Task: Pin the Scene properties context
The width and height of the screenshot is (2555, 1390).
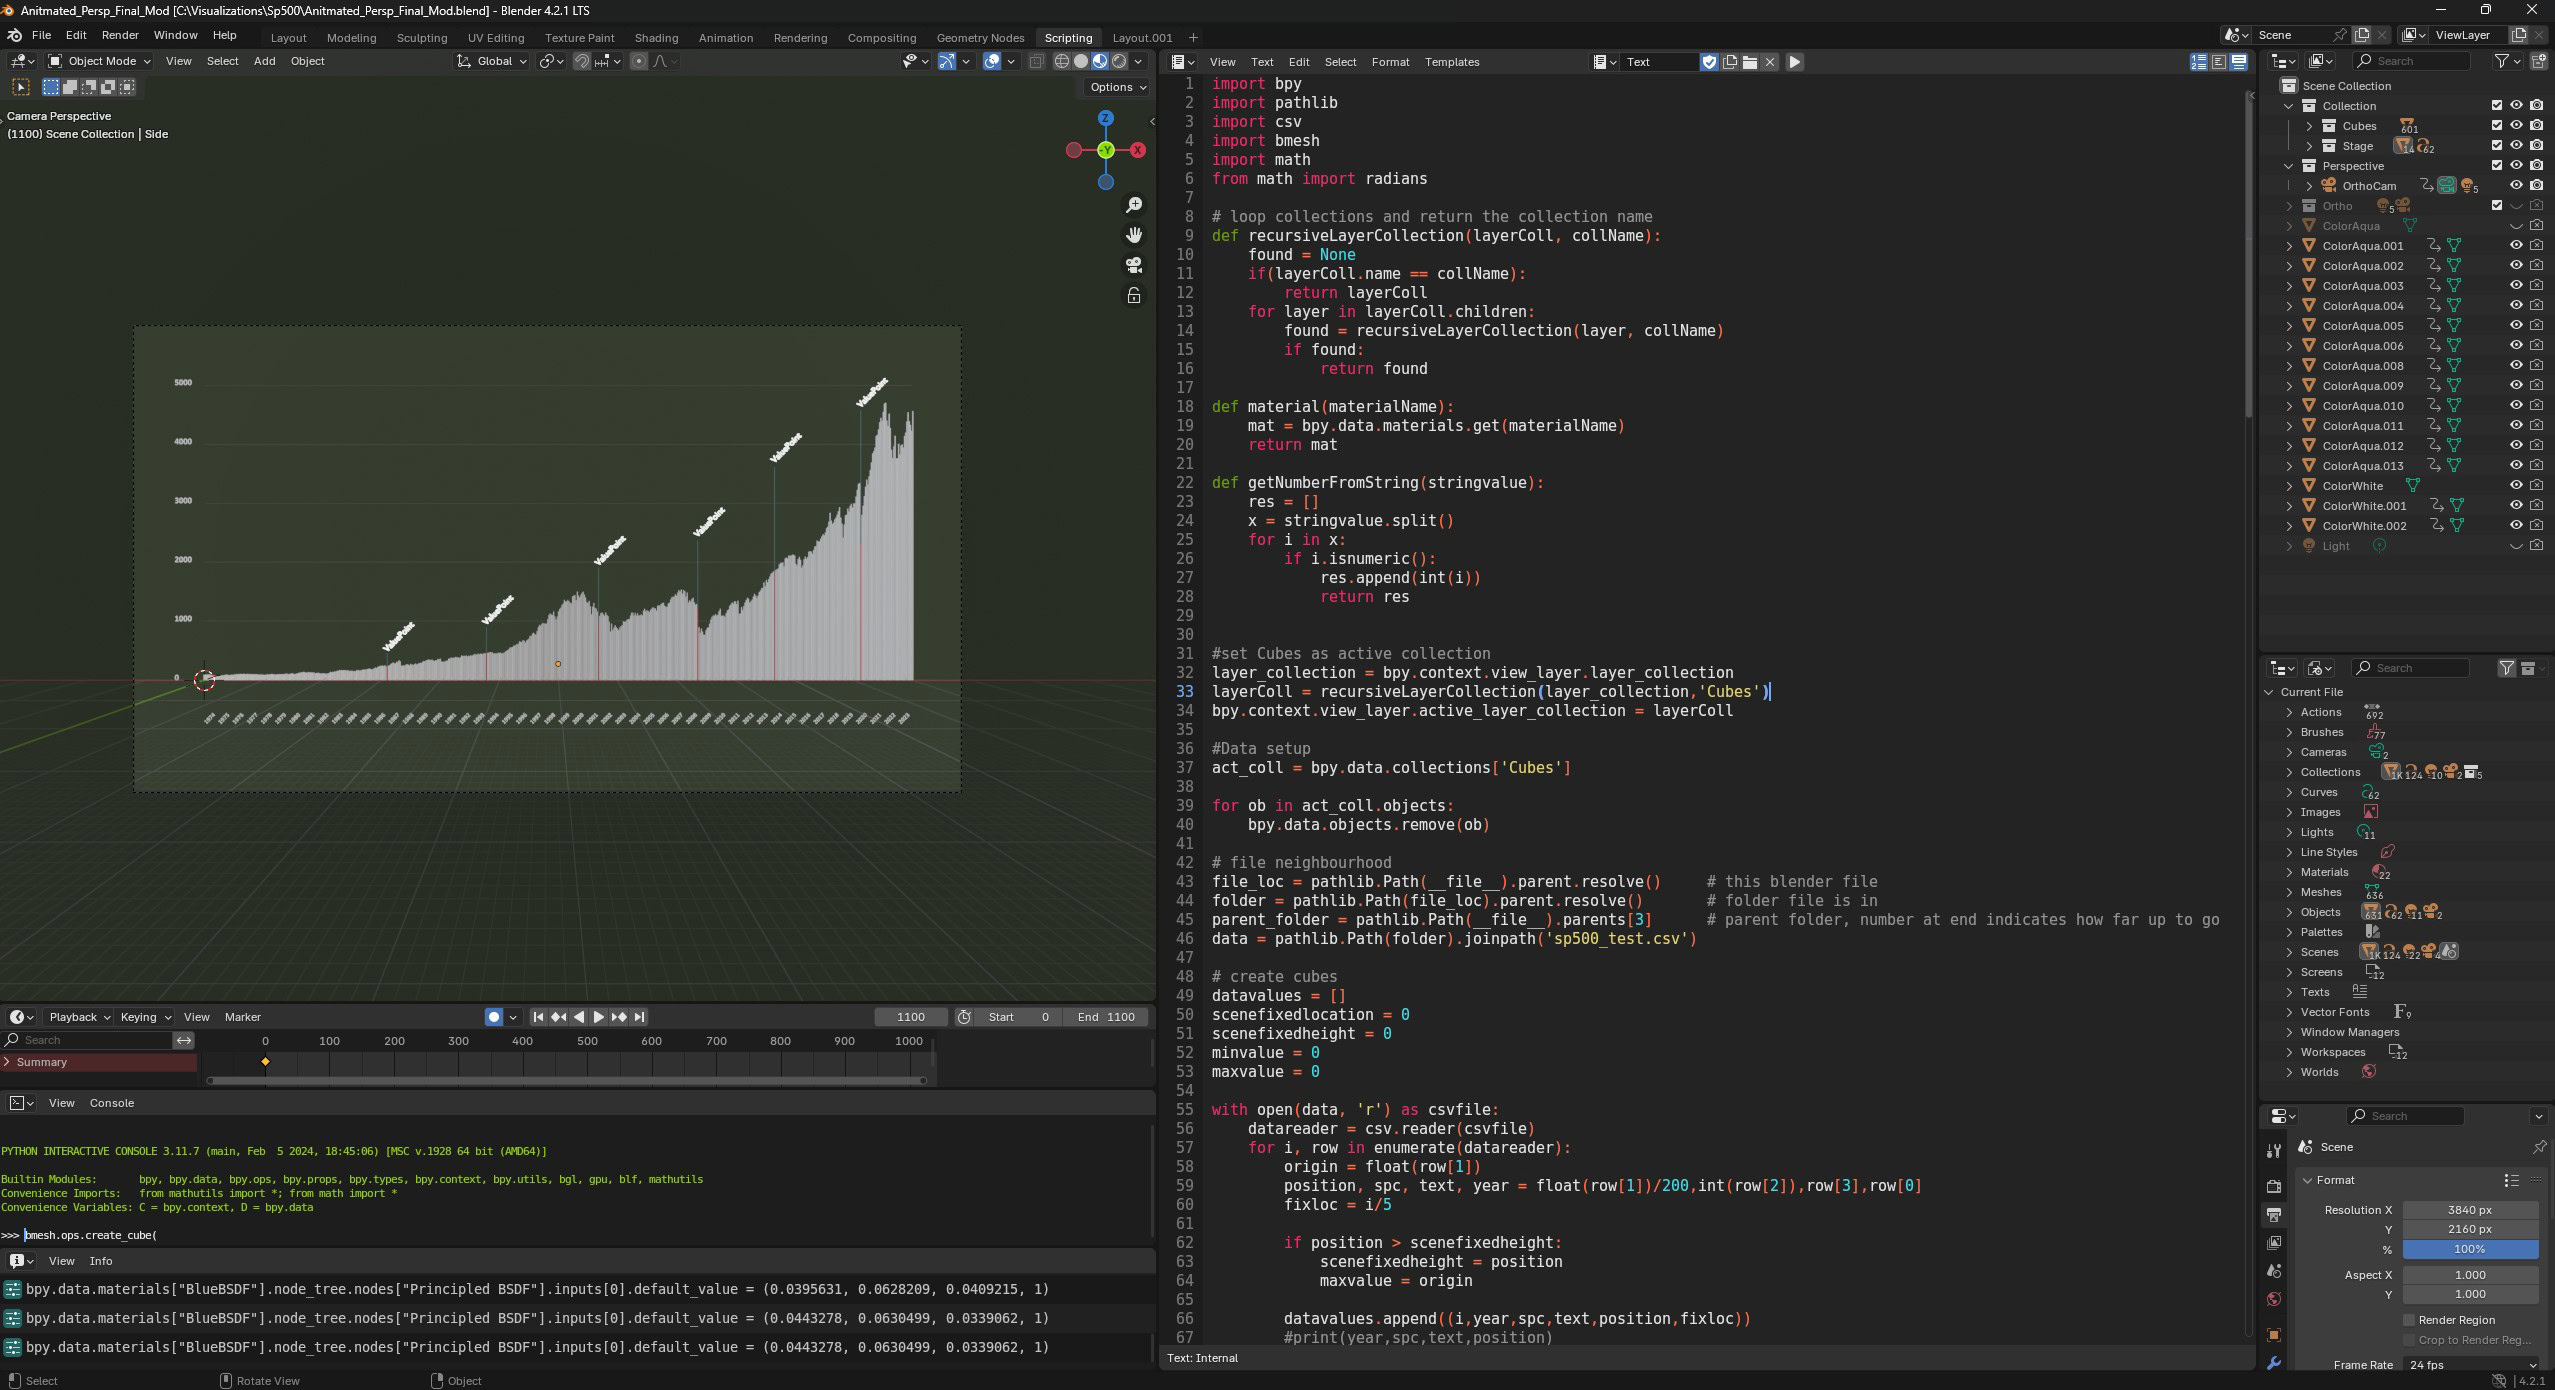Action: point(2540,1147)
